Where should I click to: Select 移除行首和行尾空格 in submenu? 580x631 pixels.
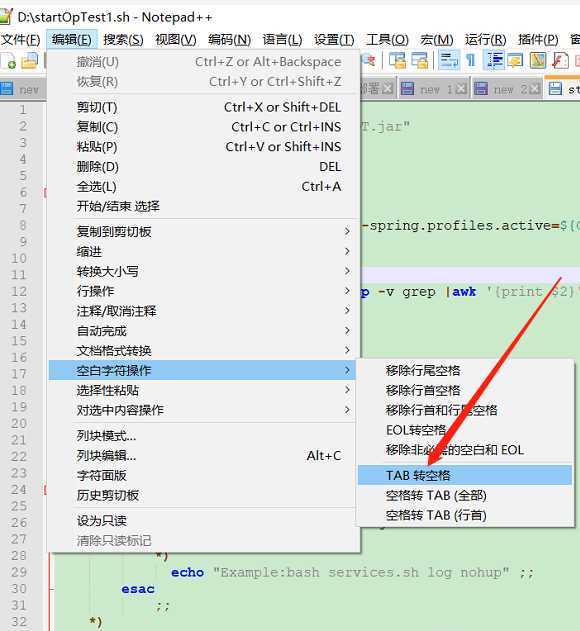point(465,410)
